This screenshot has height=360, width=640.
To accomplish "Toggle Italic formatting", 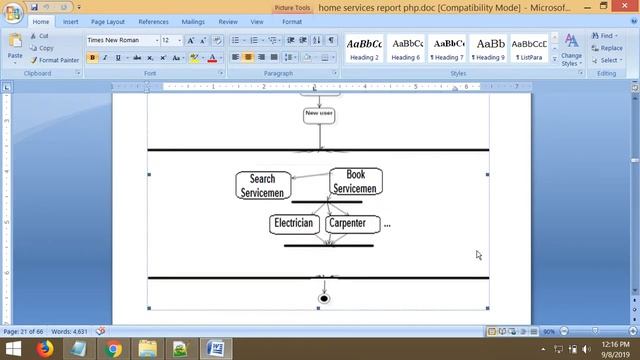I will (105, 58).
